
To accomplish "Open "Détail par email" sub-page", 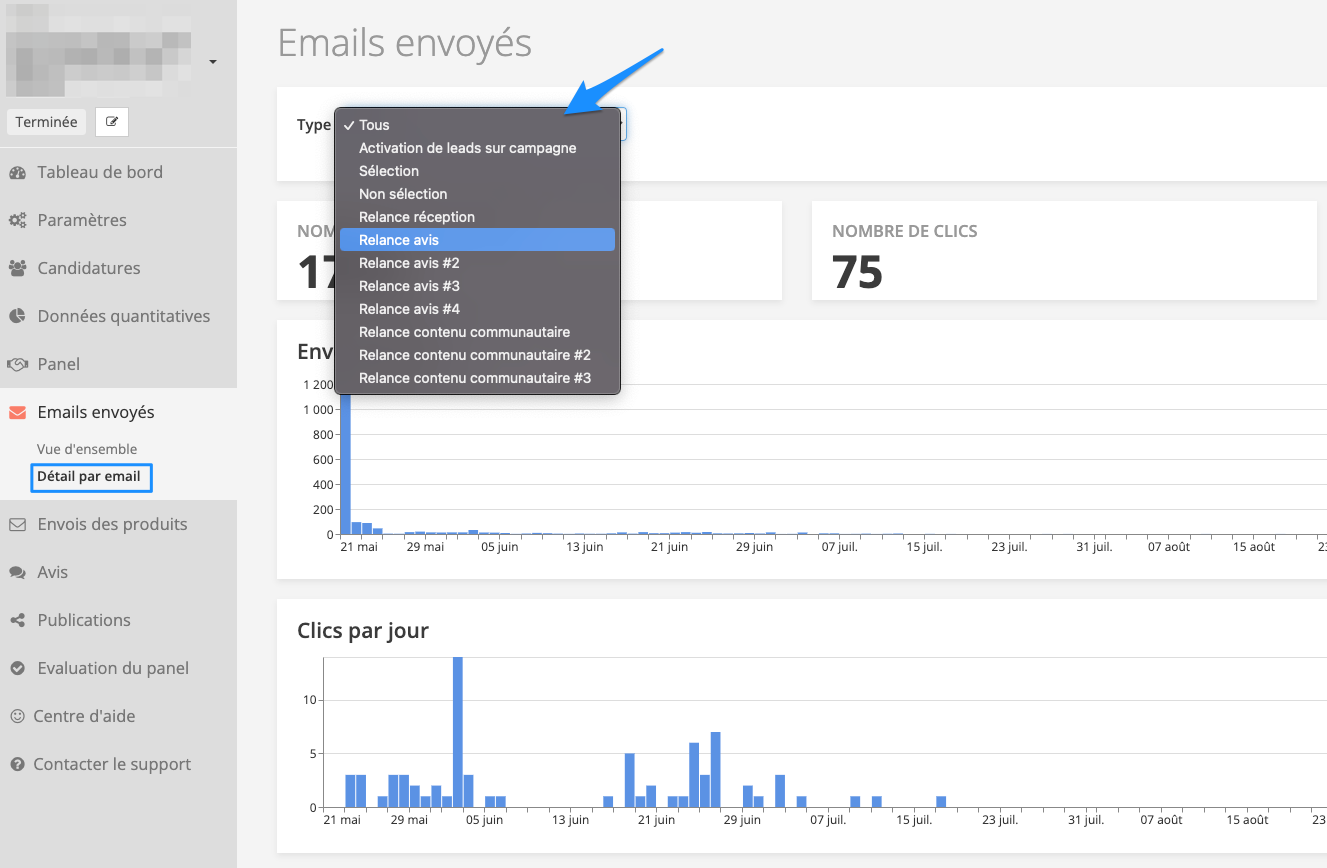I will [89, 477].
